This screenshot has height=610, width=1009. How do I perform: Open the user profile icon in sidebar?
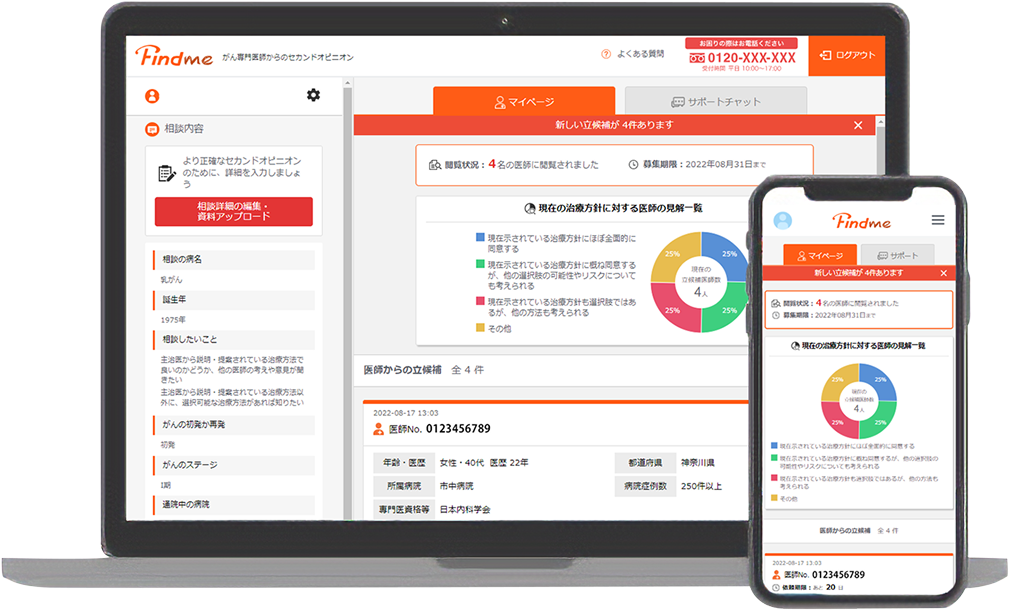click(152, 96)
